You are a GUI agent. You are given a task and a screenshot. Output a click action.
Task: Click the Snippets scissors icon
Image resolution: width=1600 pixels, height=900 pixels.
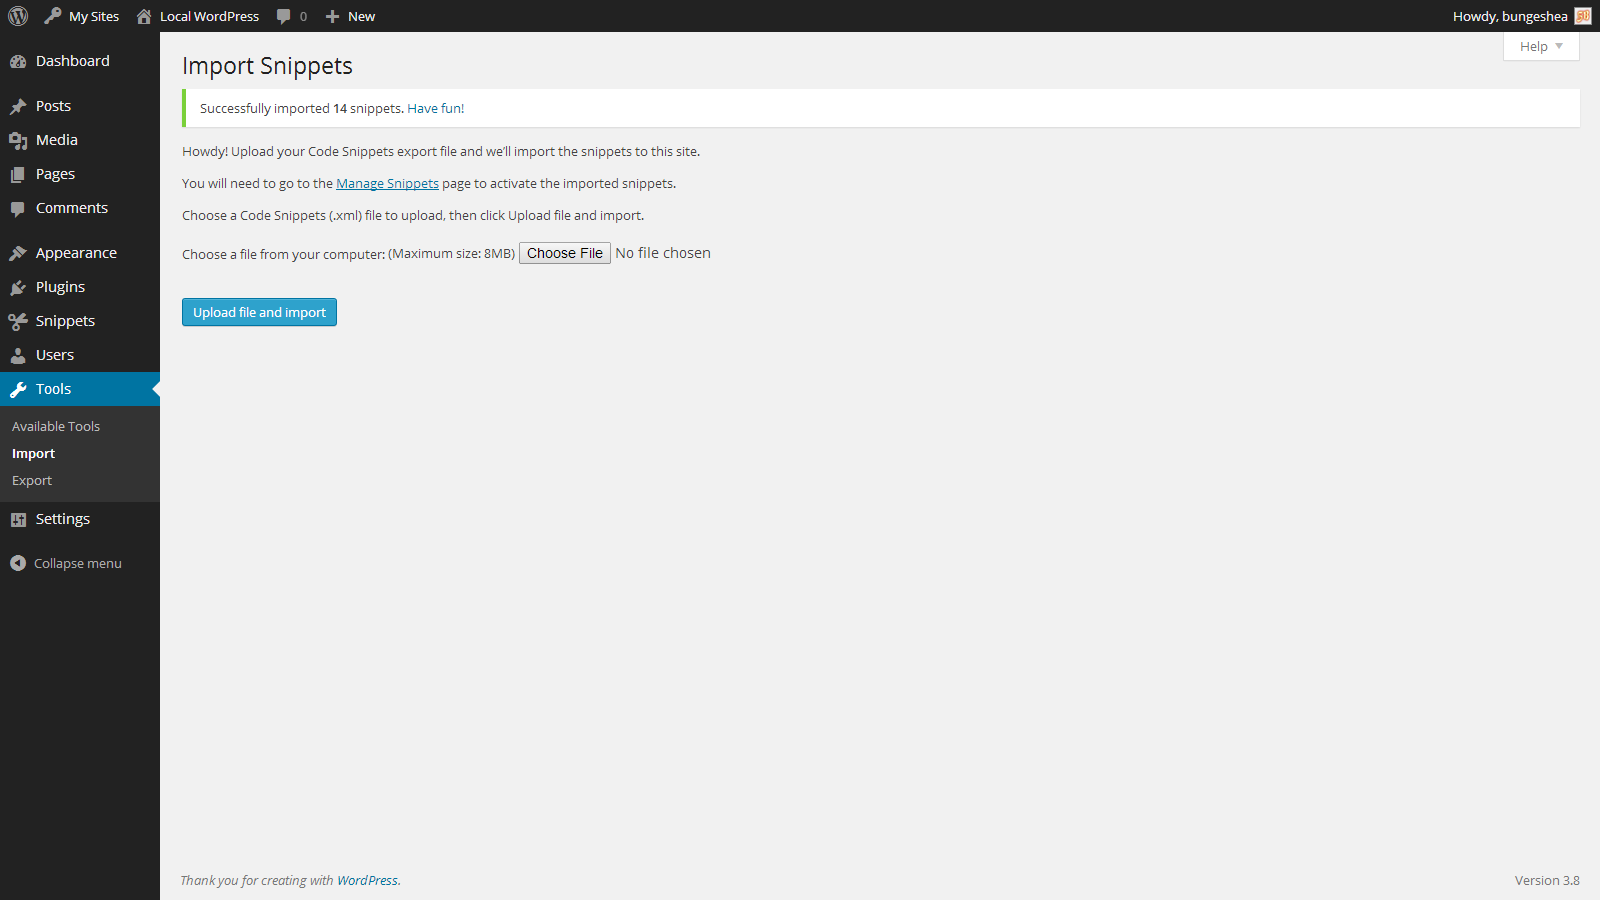[18, 321]
